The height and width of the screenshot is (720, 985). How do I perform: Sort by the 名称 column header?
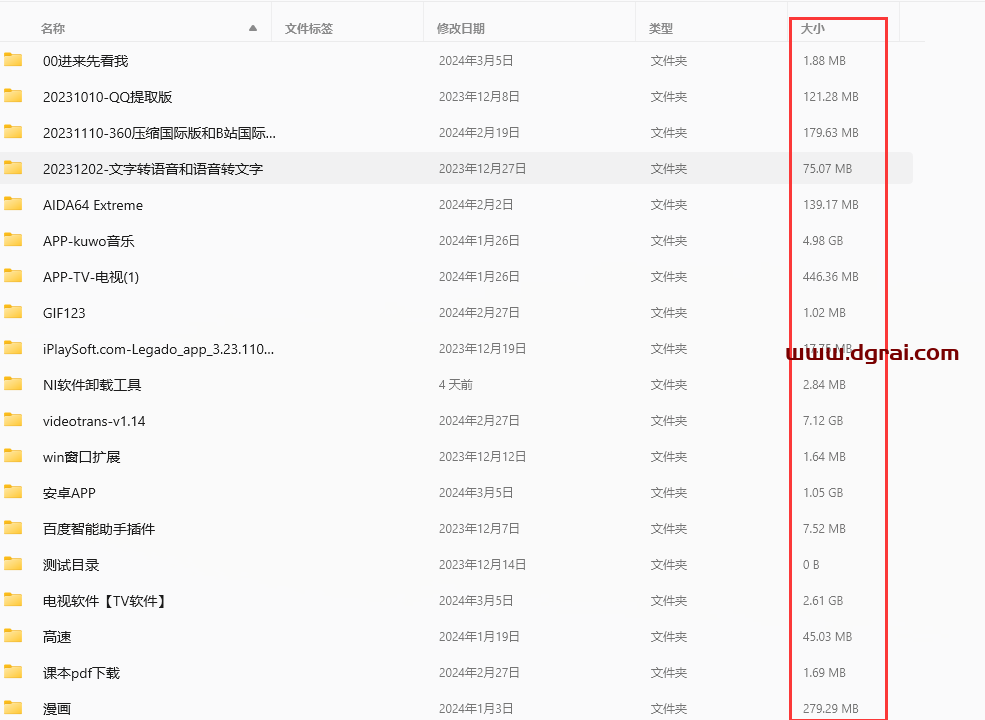[53, 28]
